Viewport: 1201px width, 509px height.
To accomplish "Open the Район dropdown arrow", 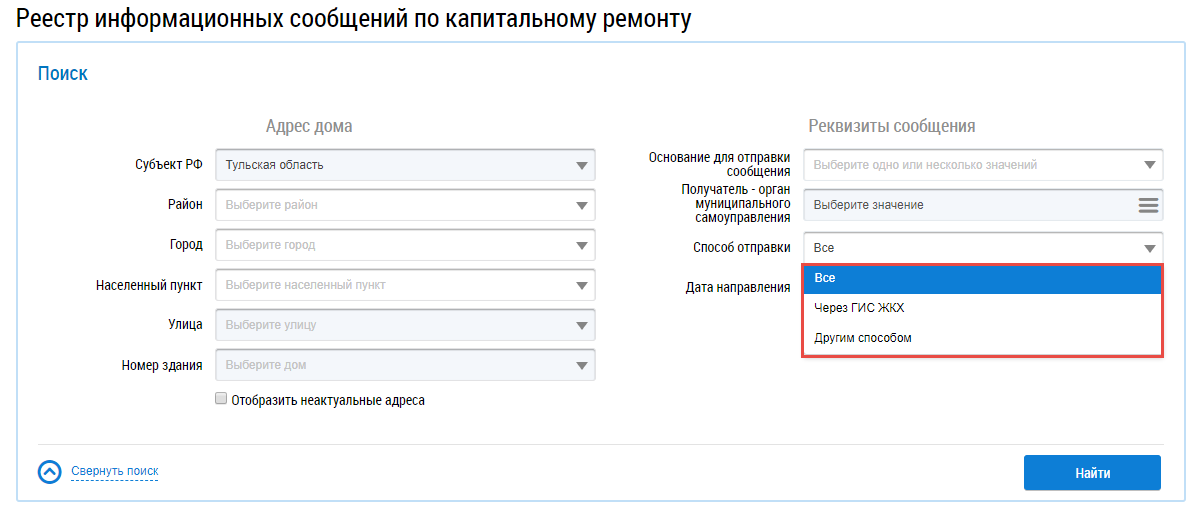I will click(x=583, y=205).
